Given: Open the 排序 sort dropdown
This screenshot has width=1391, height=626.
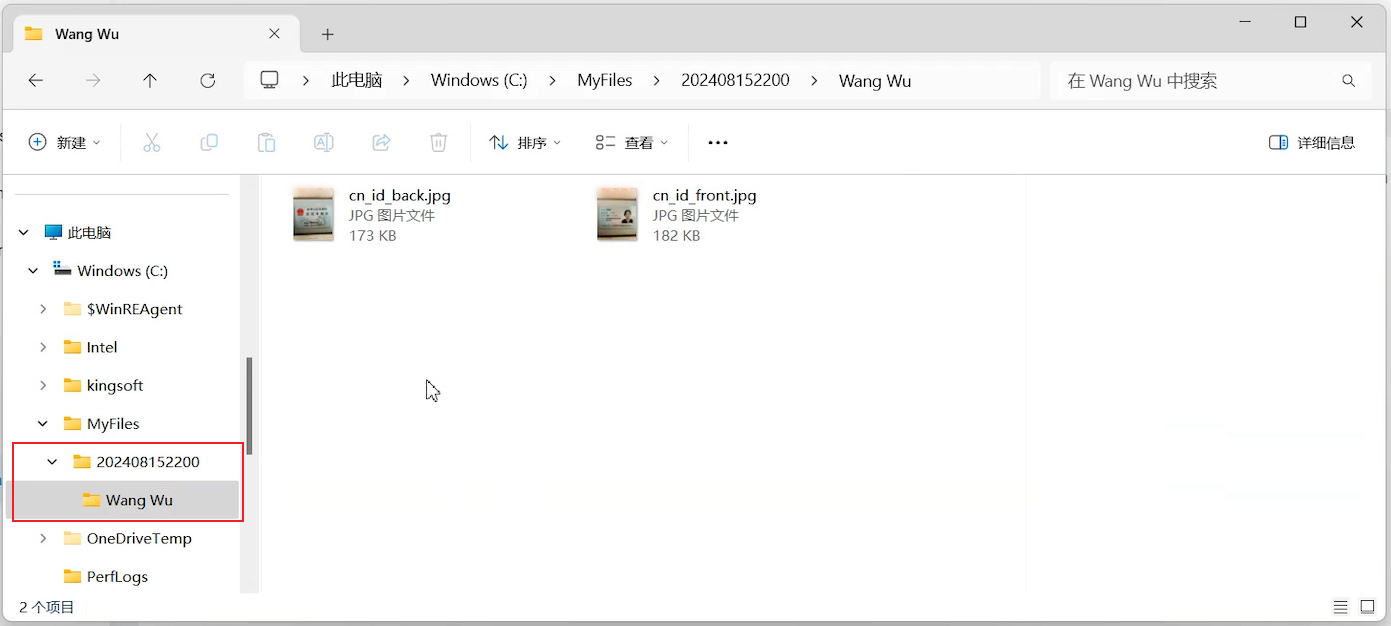Looking at the screenshot, I should [524, 142].
